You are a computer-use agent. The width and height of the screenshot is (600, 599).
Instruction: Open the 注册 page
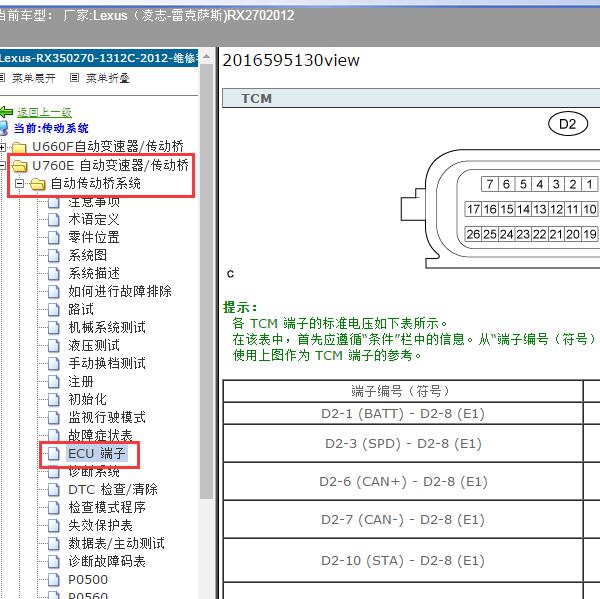pyautogui.click(x=81, y=381)
